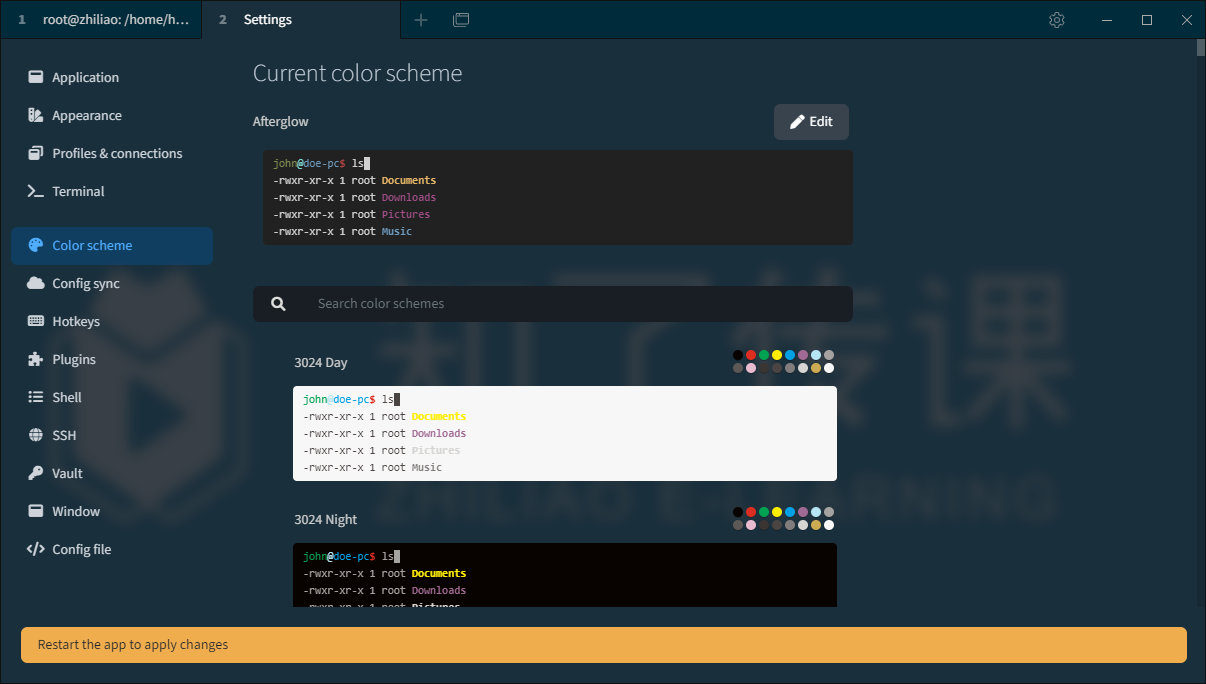The width and height of the screenshot is (1206, 684).
Task: Open Terminal settings section
Action: click(78, 191)
